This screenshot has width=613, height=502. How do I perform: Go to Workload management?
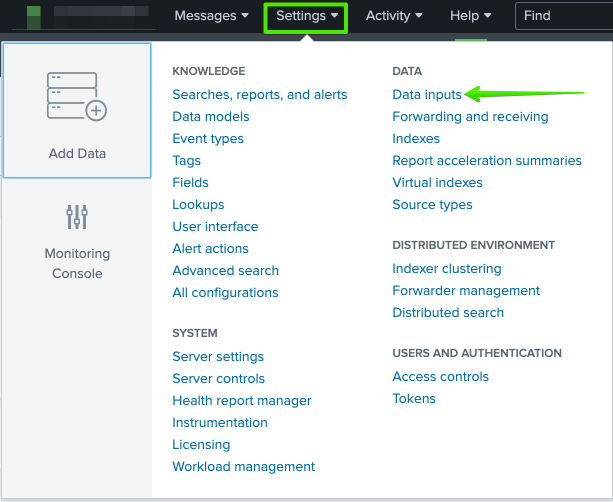(x=243, y=466)
